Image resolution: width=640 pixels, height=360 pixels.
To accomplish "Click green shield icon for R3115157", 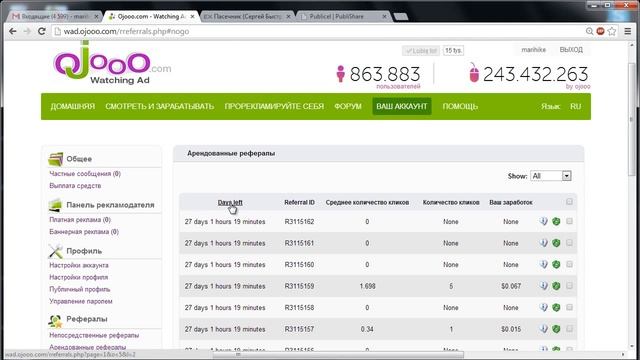I will tap(556, 329).
